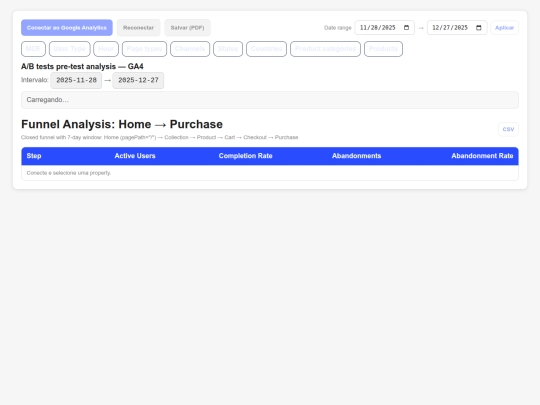Image resolution: width=540 pixels, height=405 pixels.
Task: Click the interval start value 2025-11-28
Action: tap(76, 80)
